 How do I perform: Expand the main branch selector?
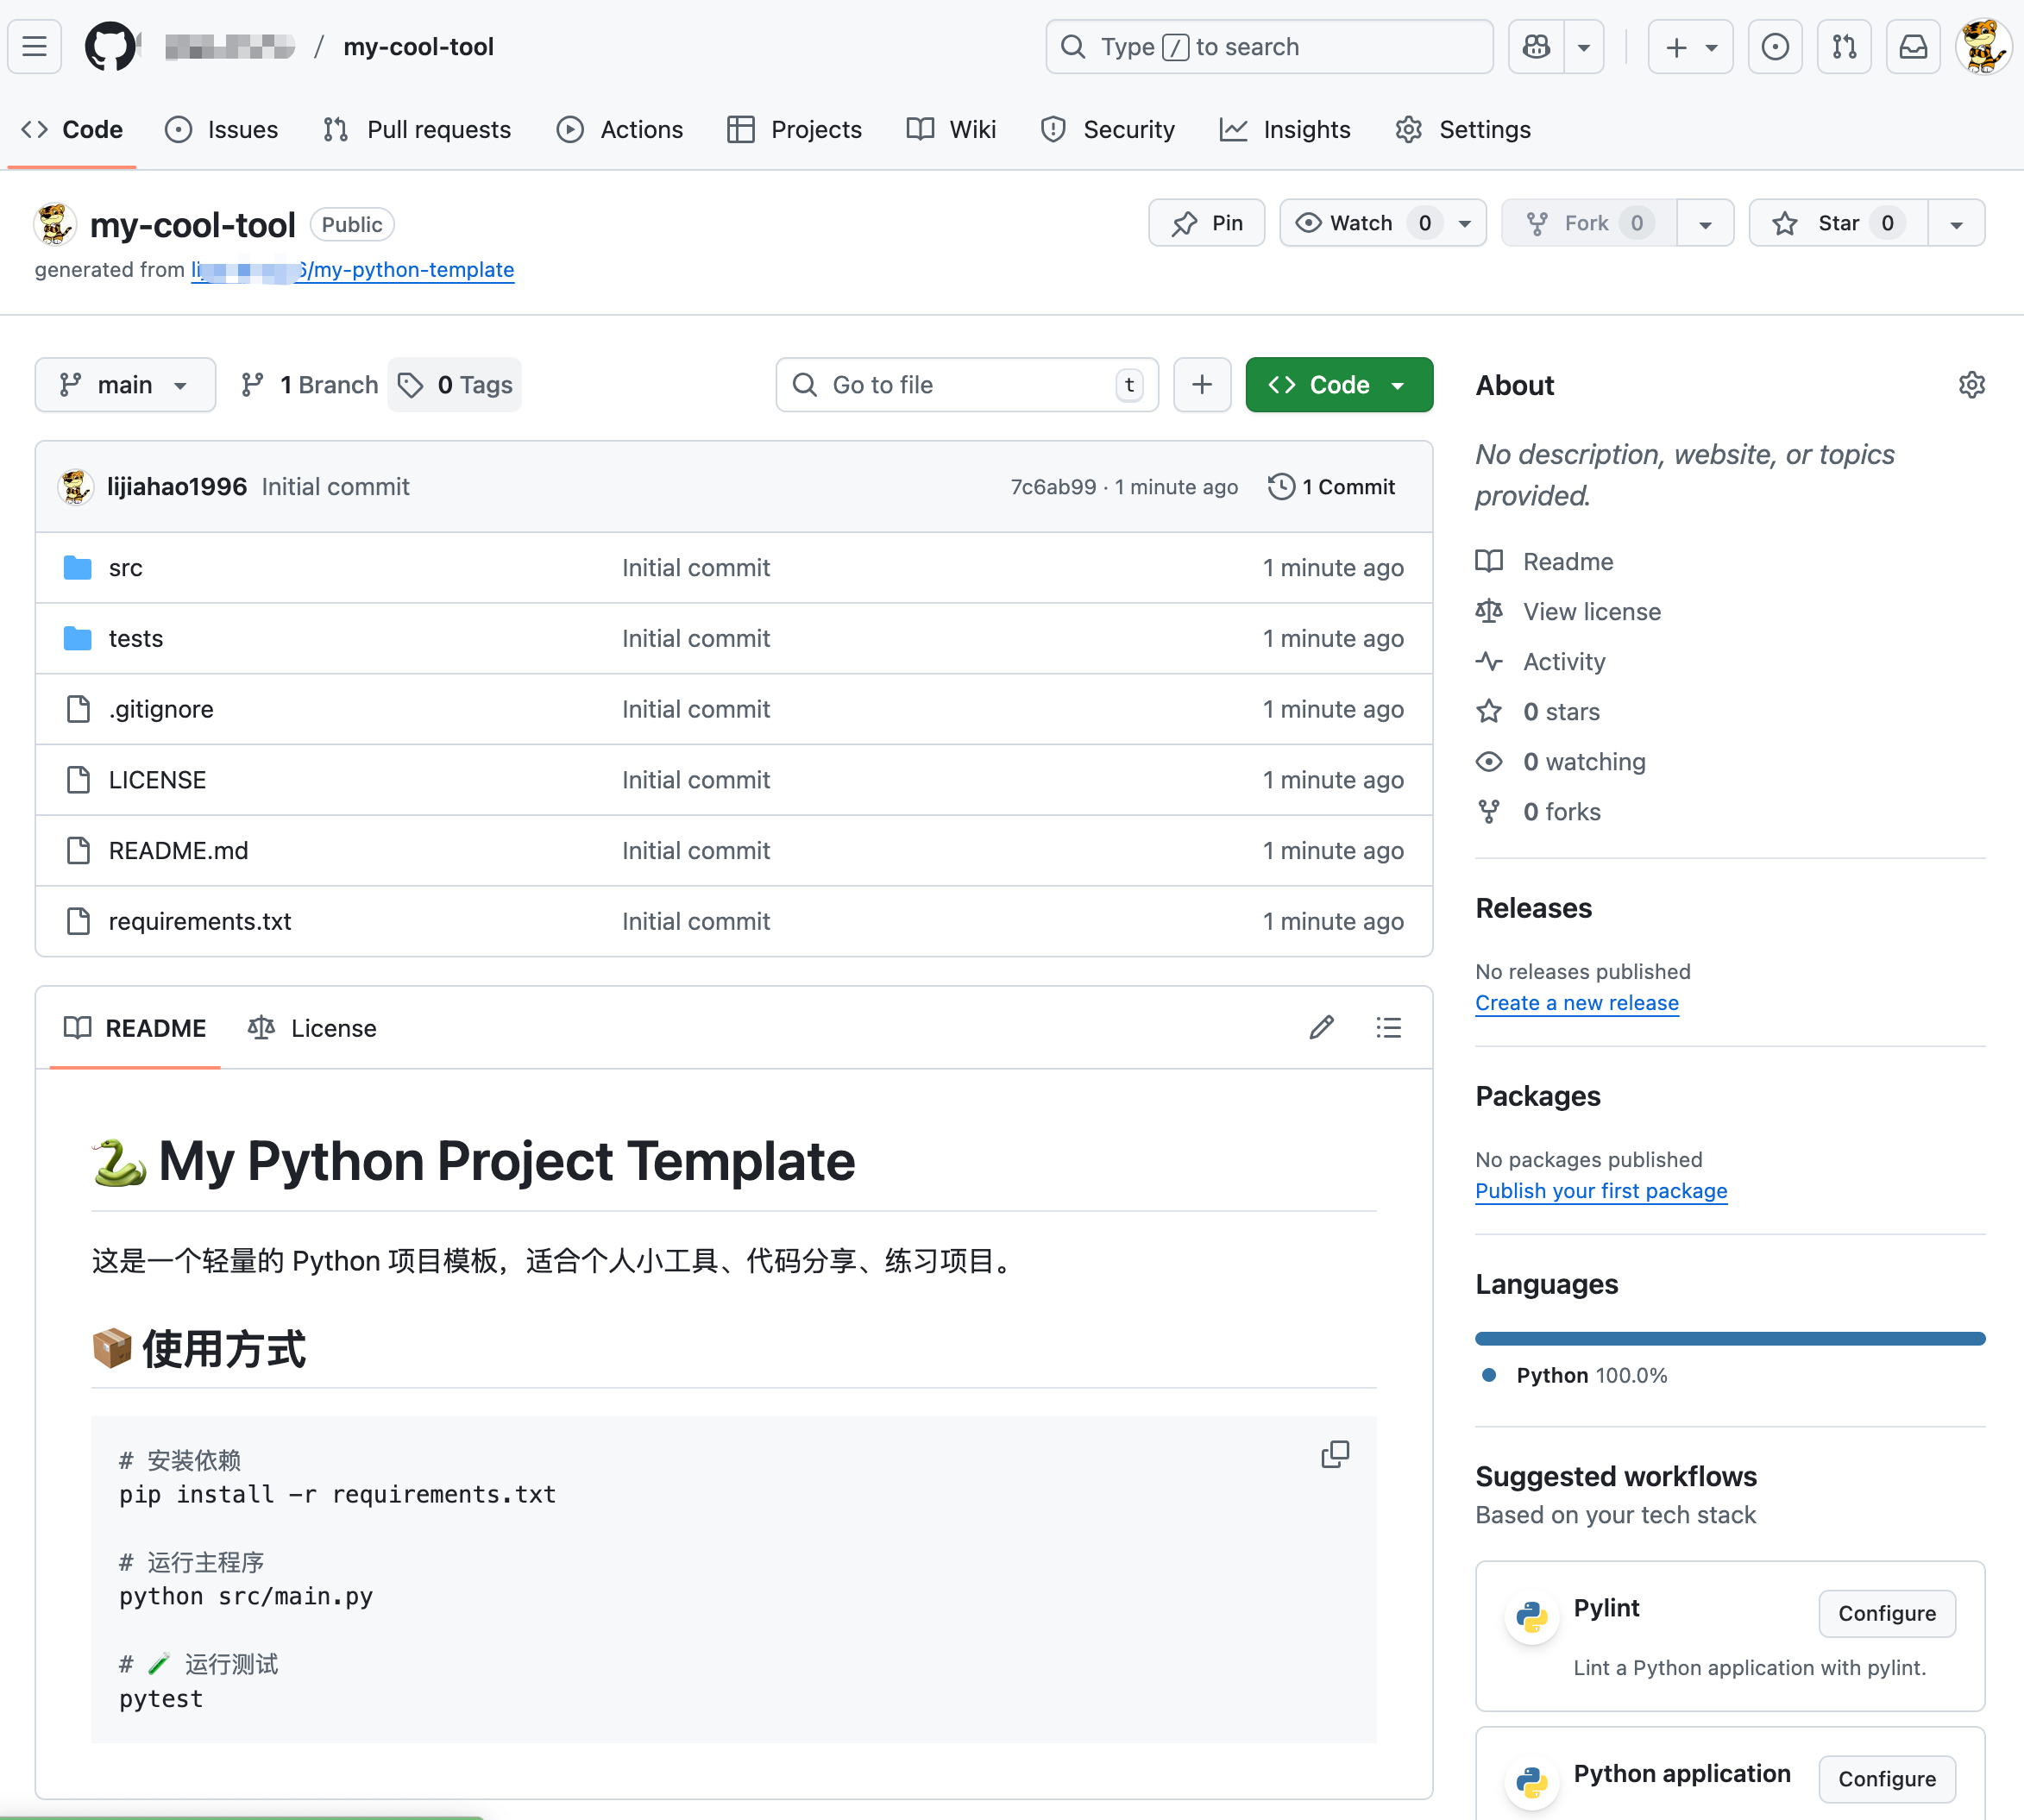tap(125, 385)
